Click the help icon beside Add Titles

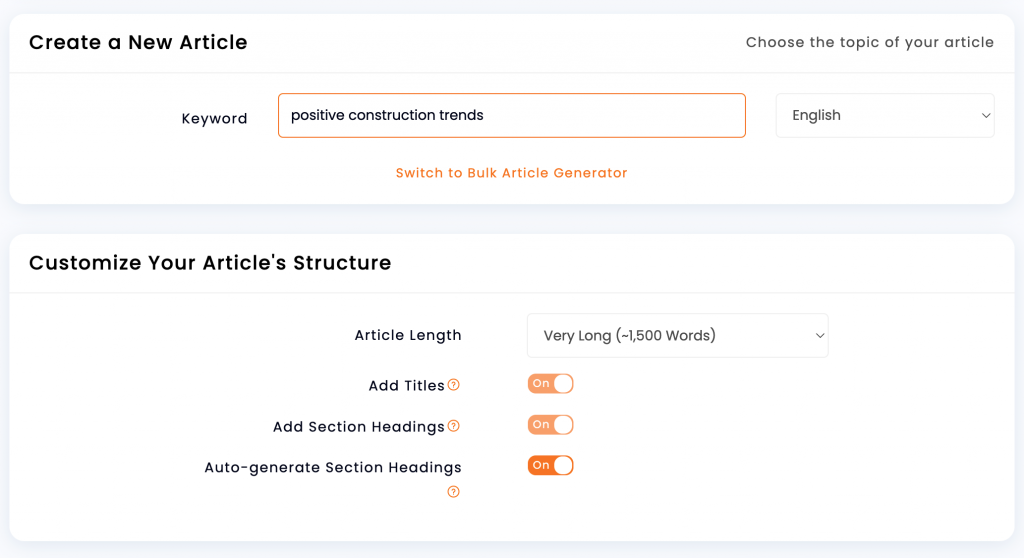(453, 385)
